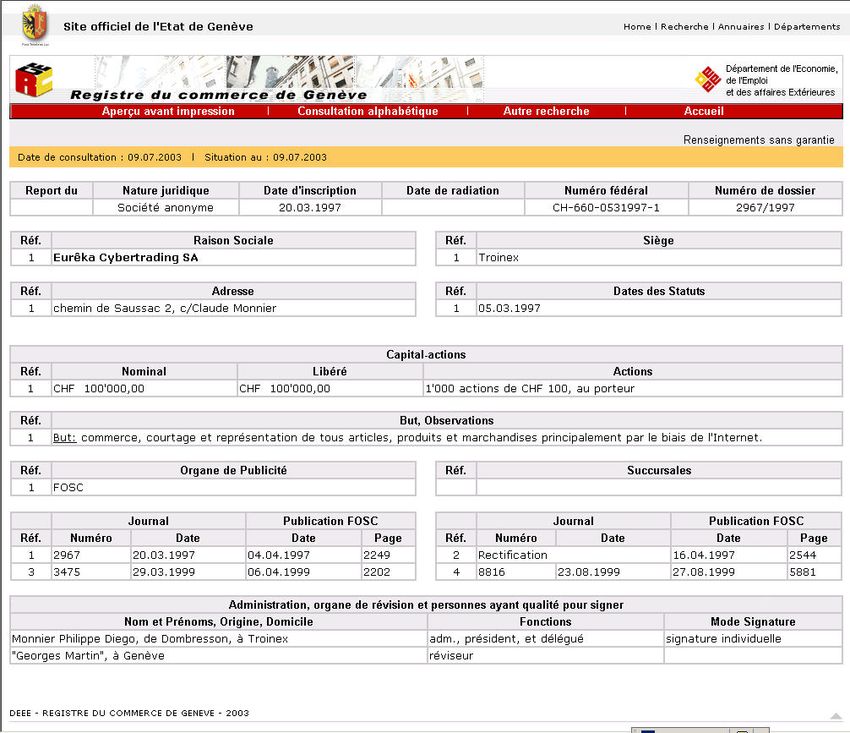The height and width of the screenshot is (733, 850).
Task: Click journal number 2967
Action: click(67, 555)
